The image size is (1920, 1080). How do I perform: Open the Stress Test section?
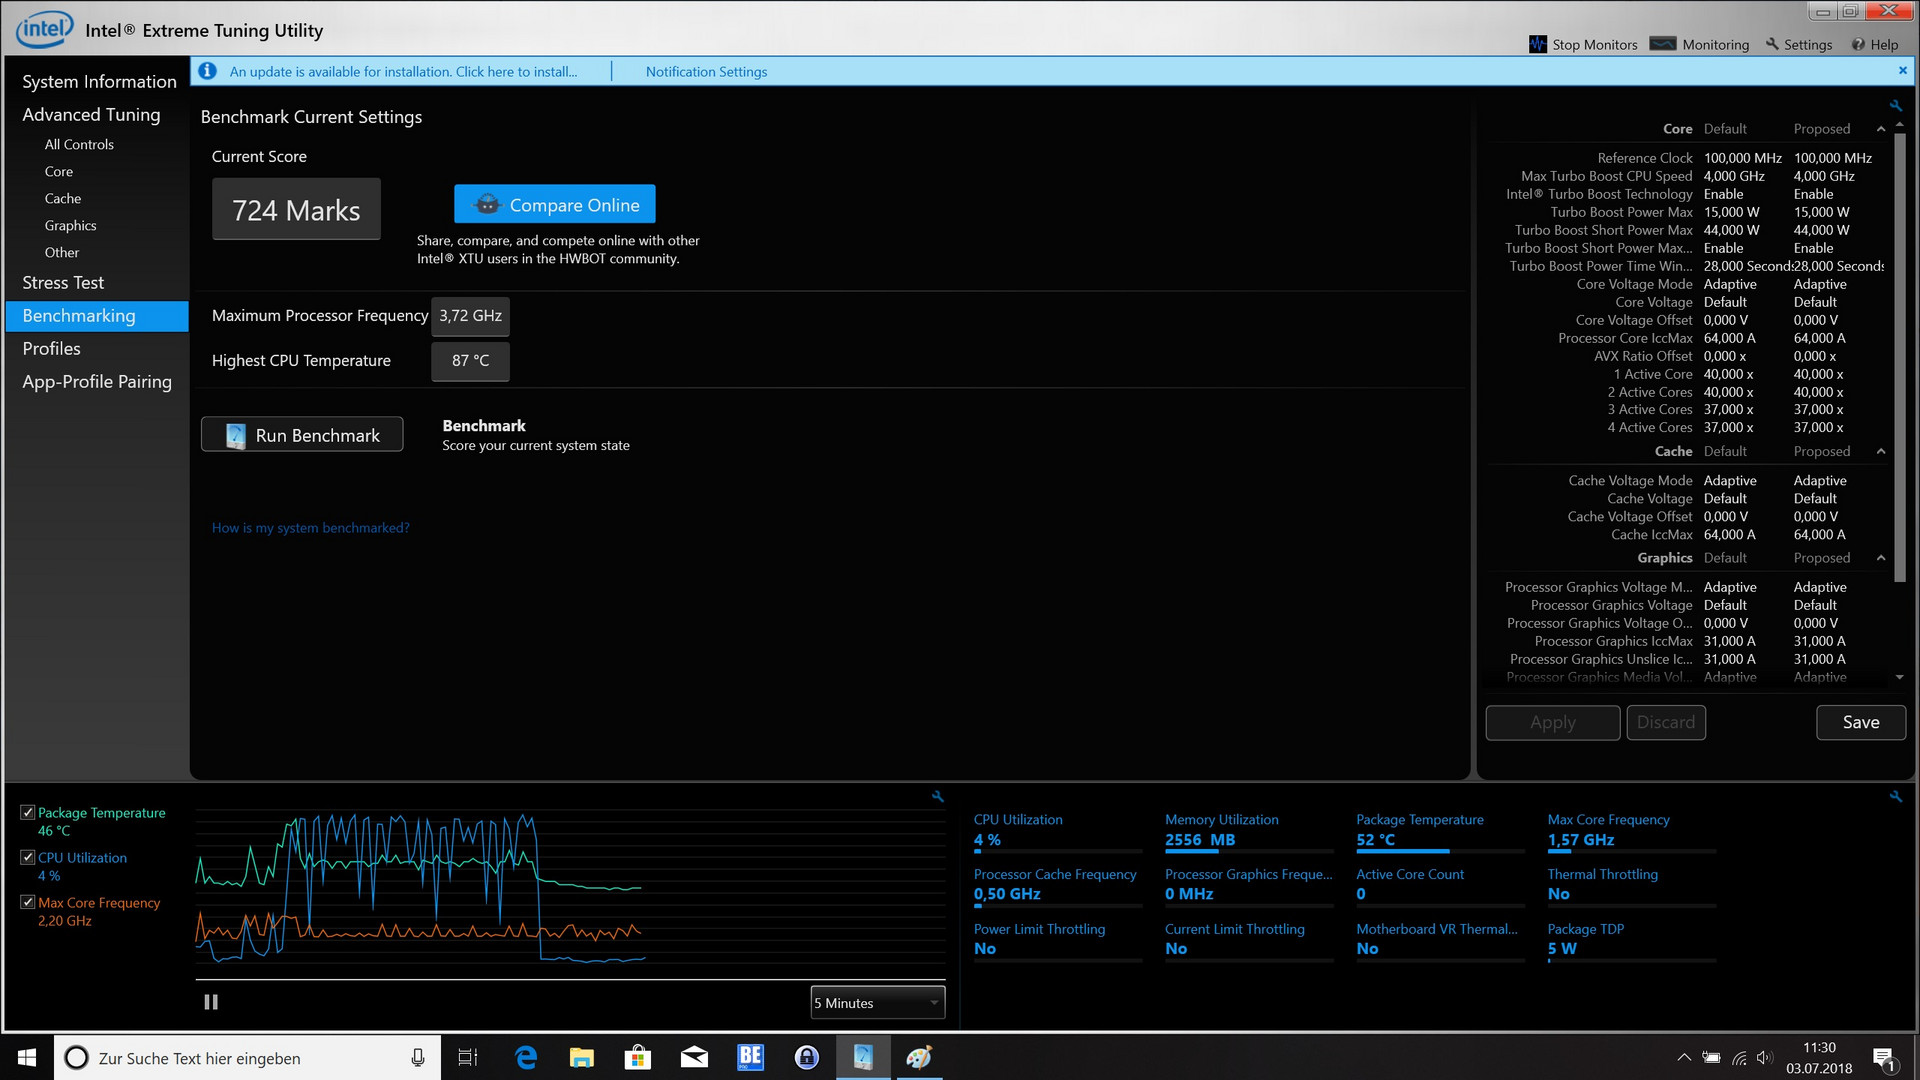click(x=63, y=283)
